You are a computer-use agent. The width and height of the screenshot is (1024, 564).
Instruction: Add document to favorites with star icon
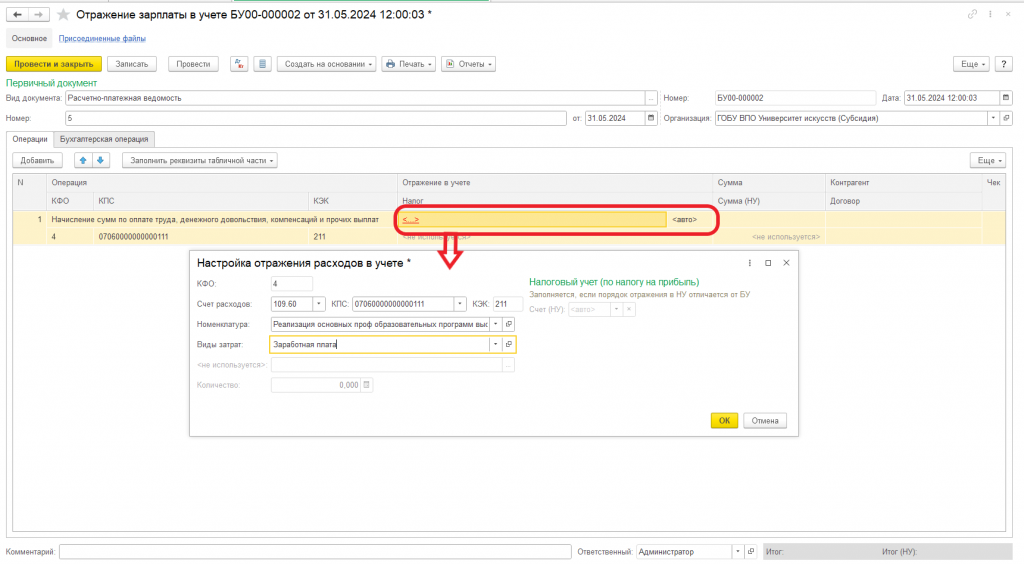(x=63, y=14)
